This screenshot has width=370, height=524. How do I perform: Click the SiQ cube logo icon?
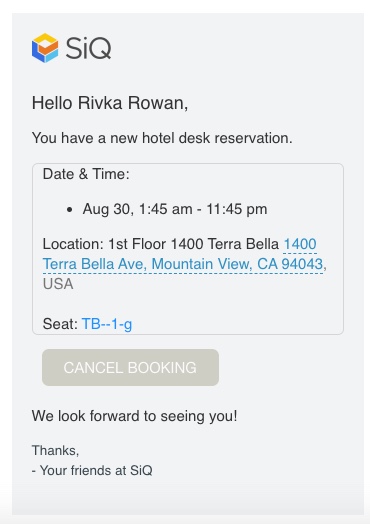(45, 48)
